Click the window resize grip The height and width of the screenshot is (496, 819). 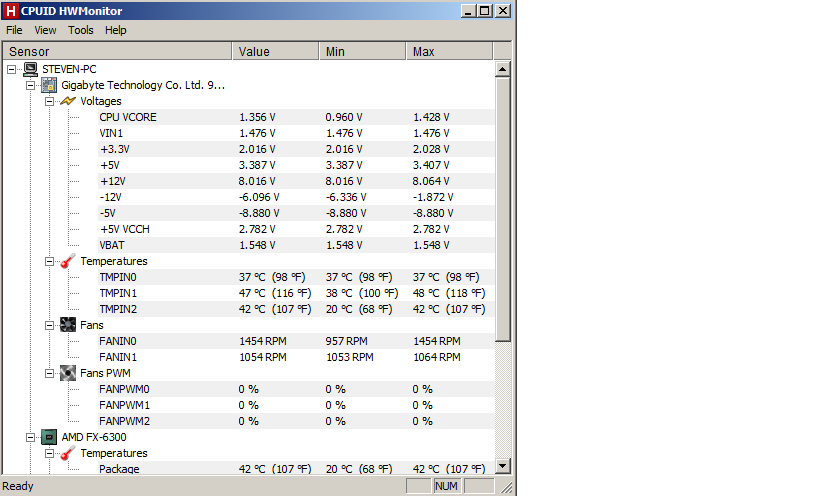tap(507, 488)
